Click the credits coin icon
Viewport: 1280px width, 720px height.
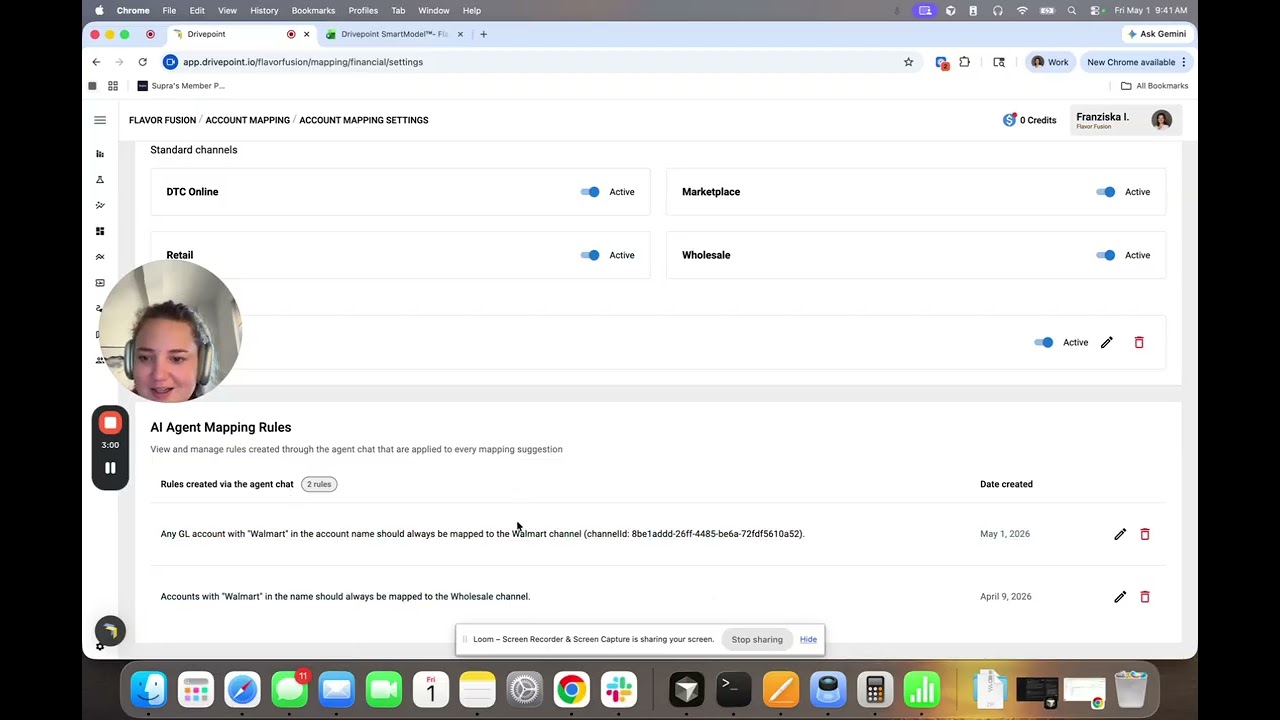1009,120
